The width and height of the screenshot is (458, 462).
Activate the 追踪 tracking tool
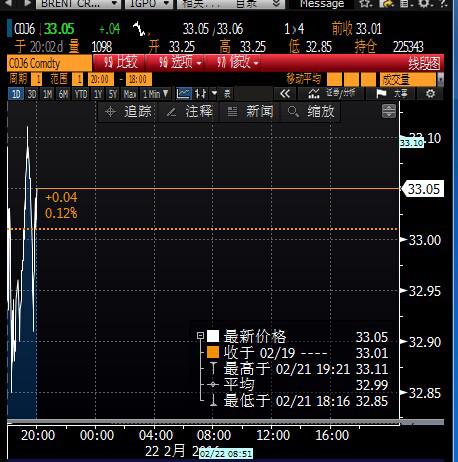[128, 111]
